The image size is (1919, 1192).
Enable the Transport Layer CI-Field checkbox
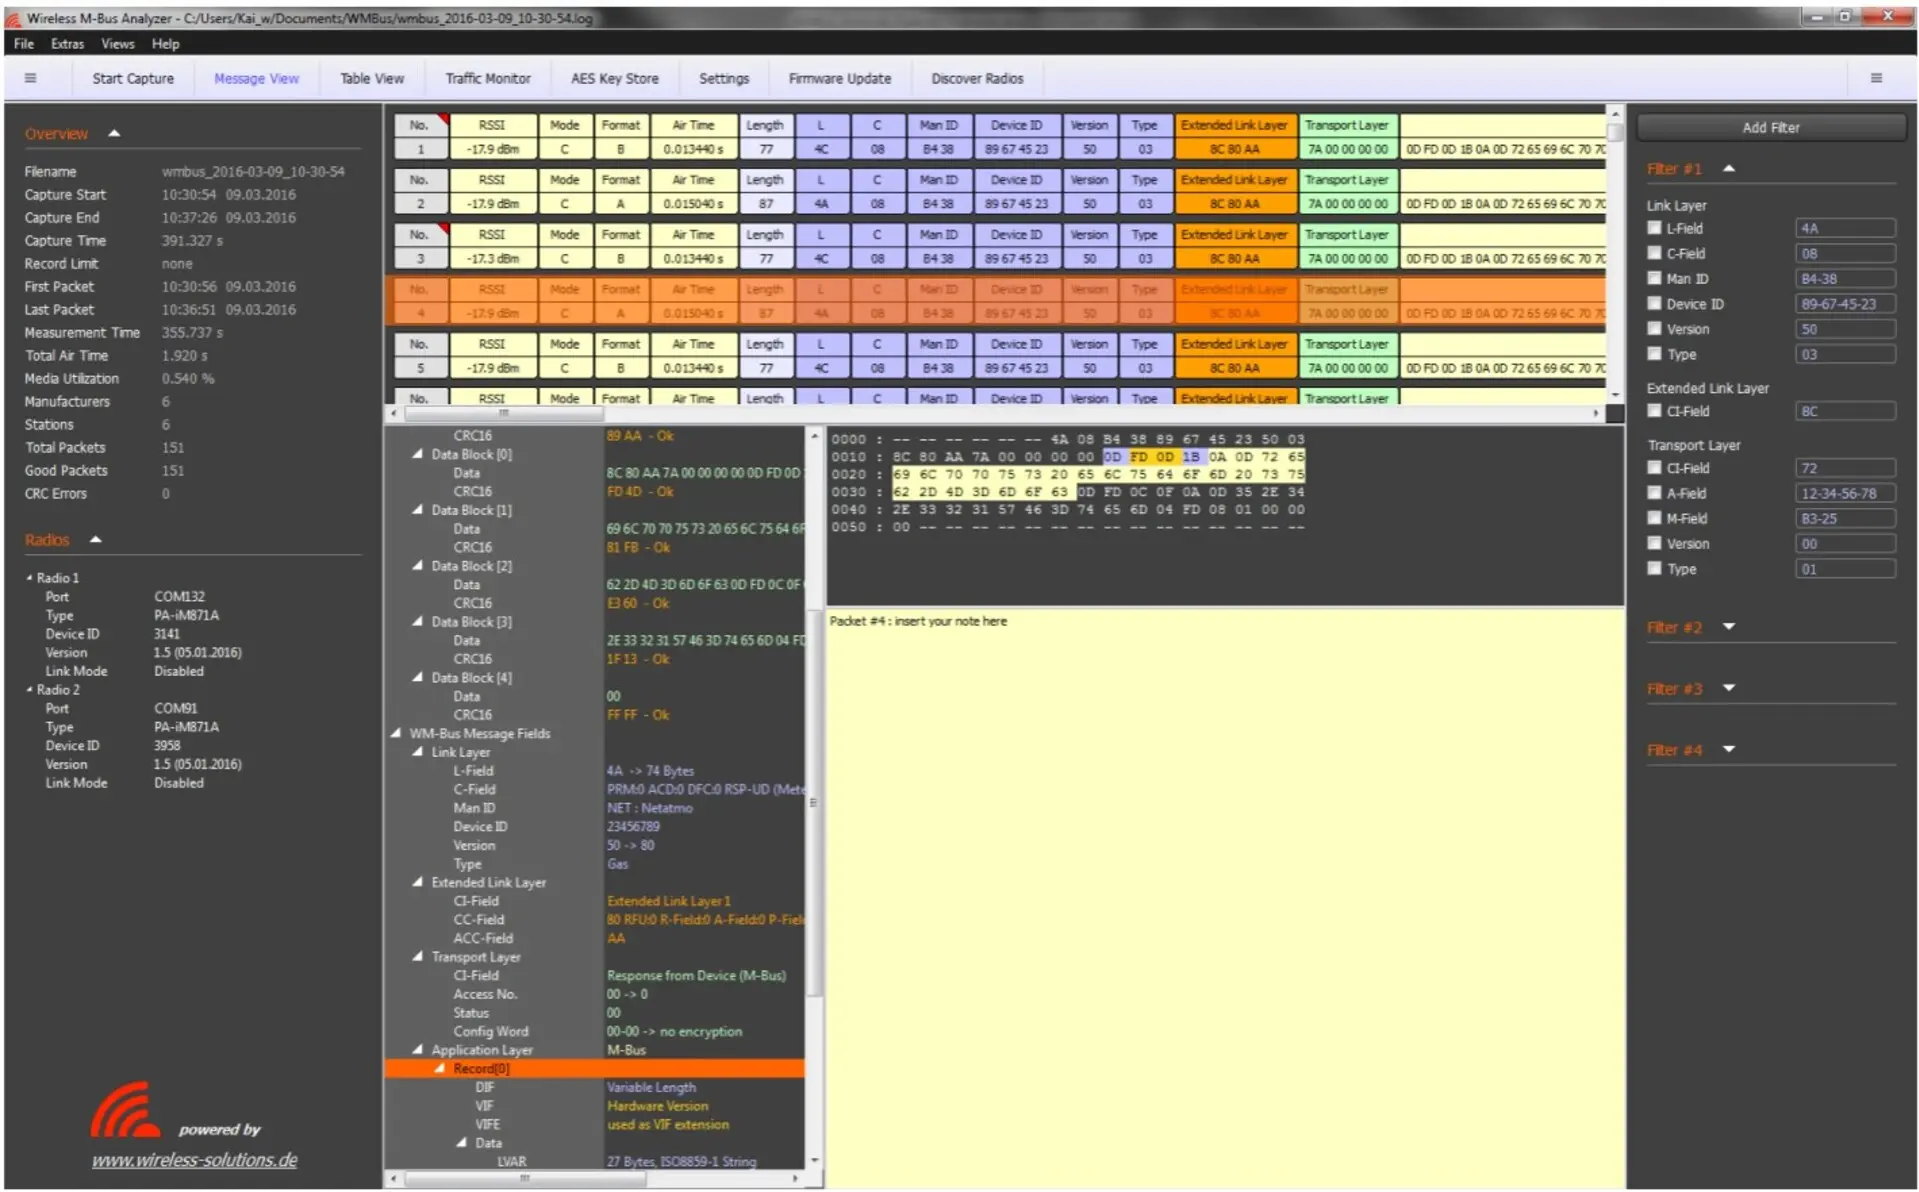pos(1654,468)
